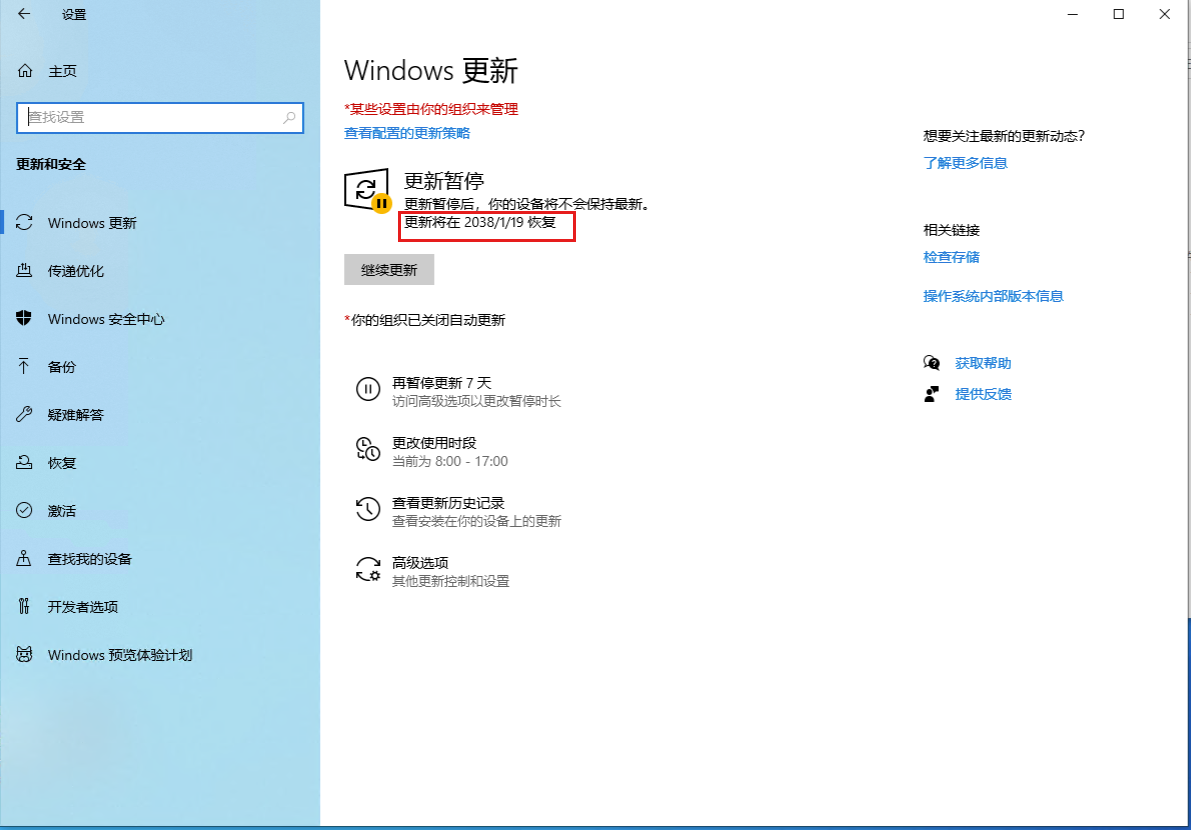Open 疑难解答 troubleshooting page

(x=160, y=415)
